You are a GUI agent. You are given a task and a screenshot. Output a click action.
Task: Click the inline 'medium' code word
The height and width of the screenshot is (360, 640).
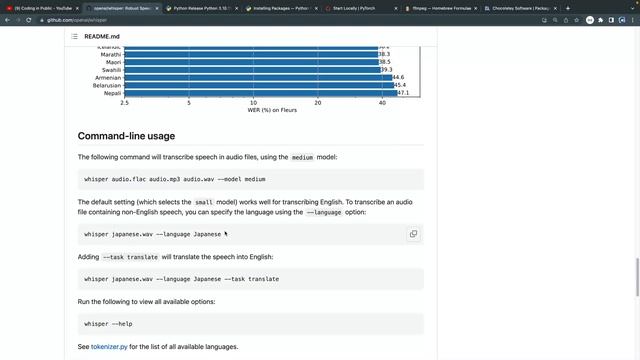[302, 157]
